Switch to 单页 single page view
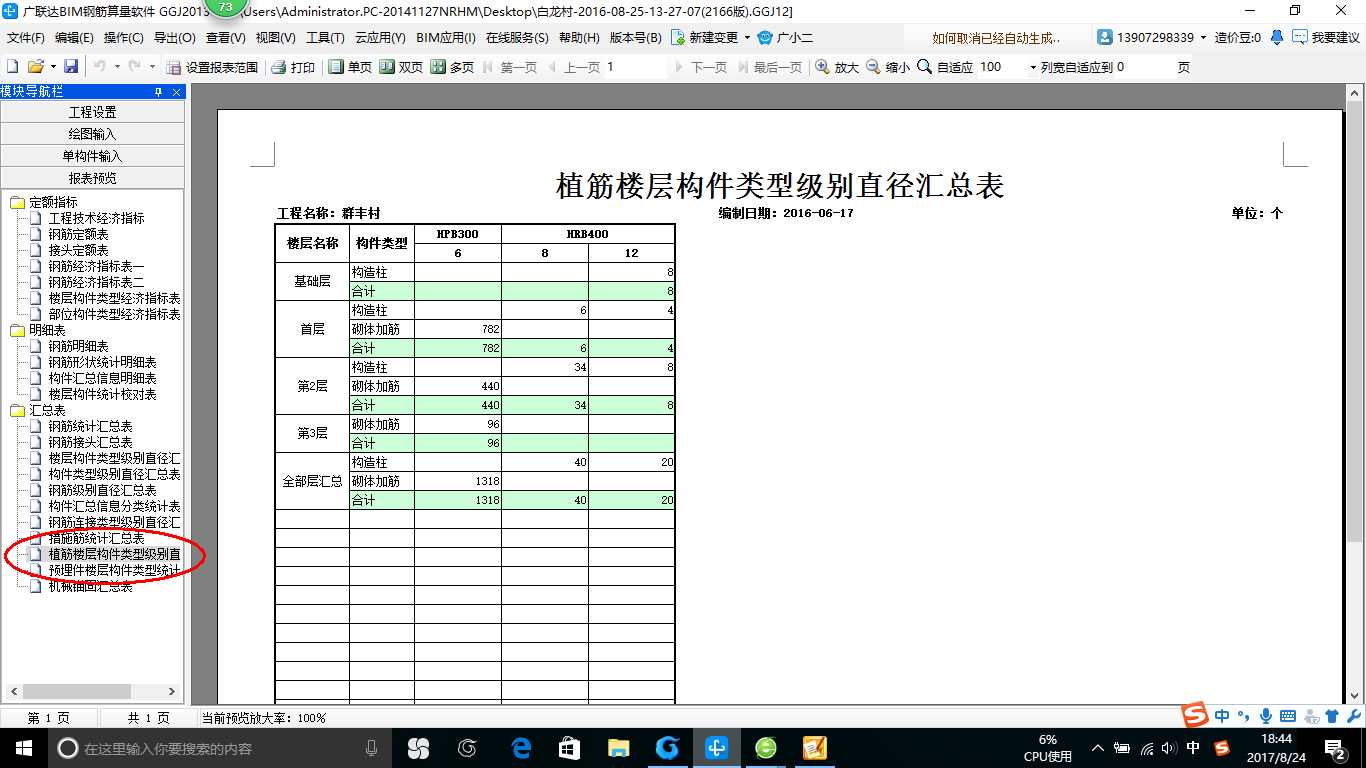 coord(350,67)
